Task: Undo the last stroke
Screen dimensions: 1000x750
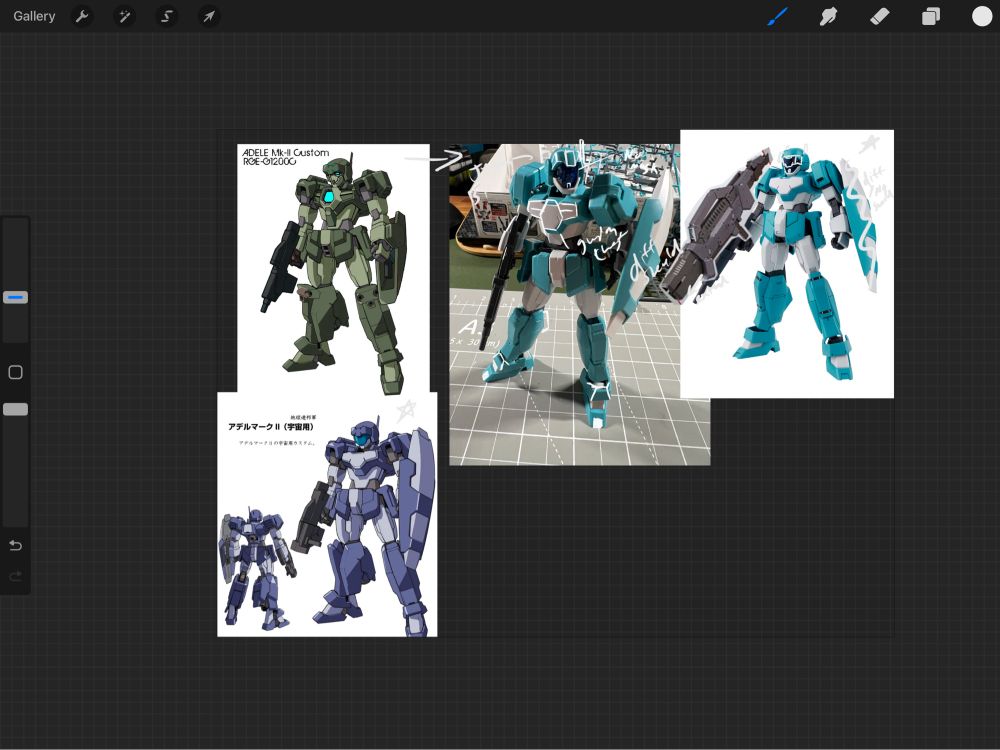Action: coord(15,545)
